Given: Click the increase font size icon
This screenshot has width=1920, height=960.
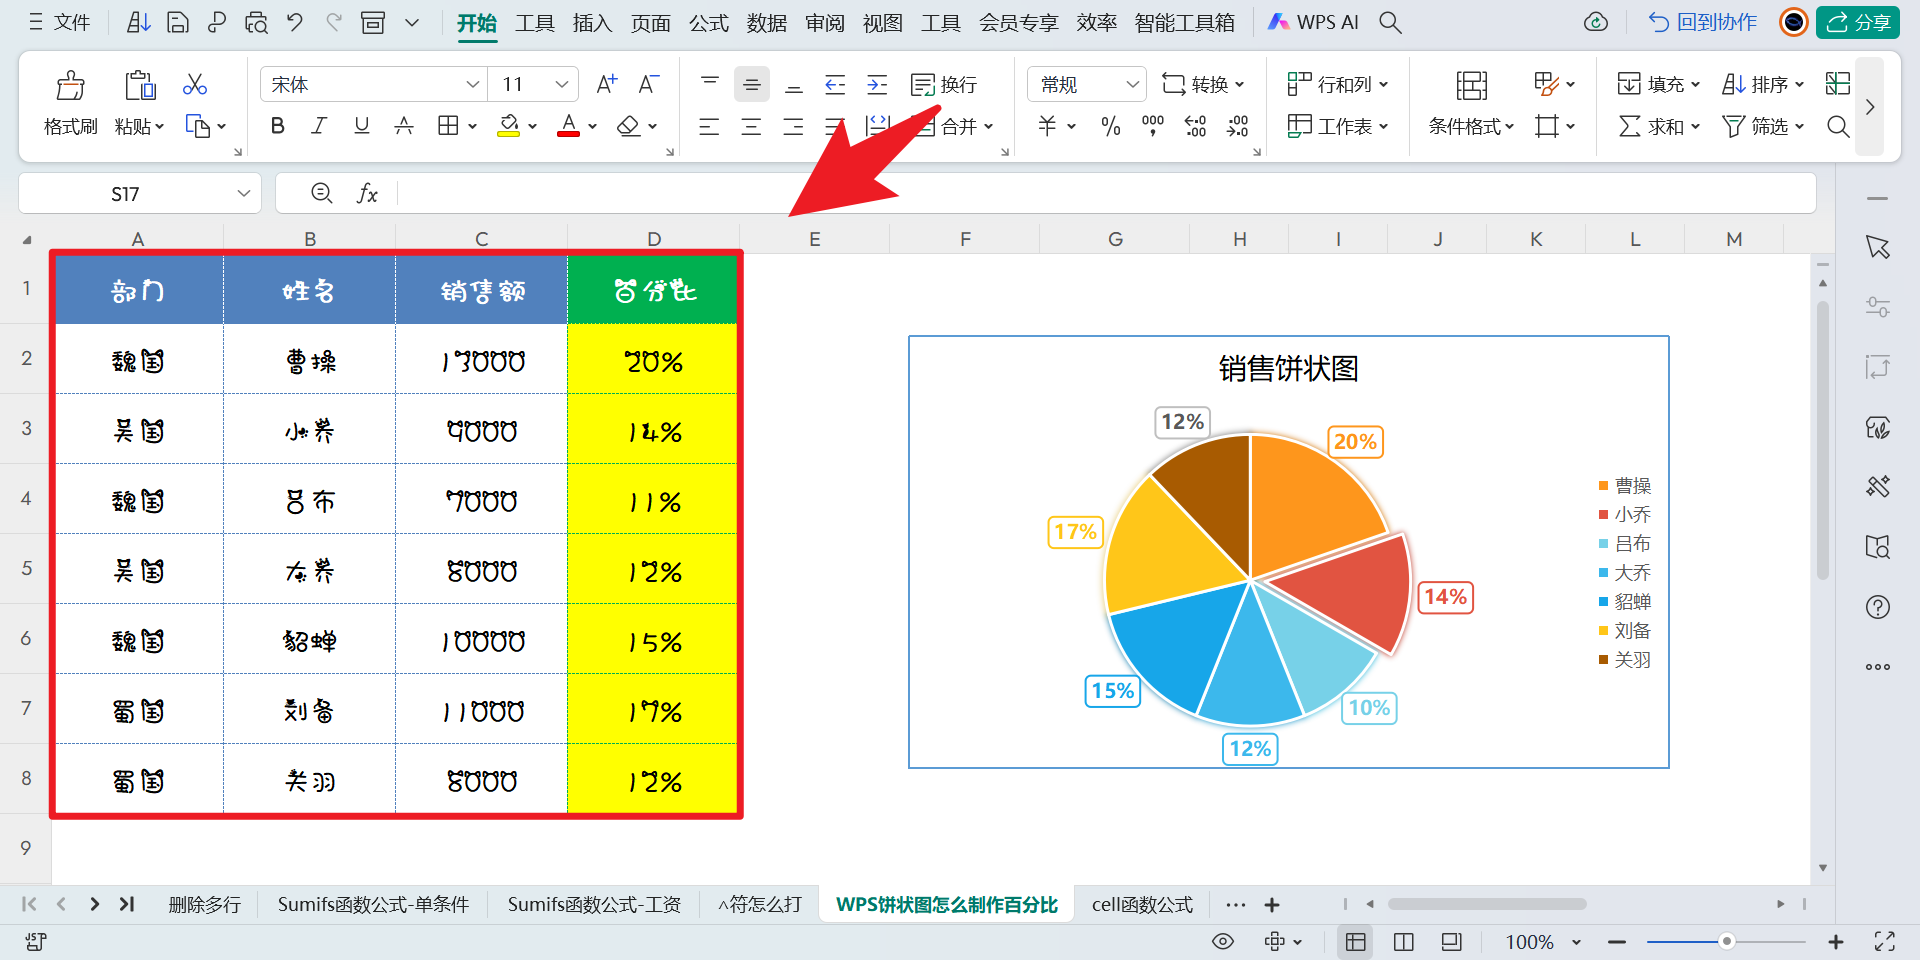Looking at the screenshot, I should [606, 85].
